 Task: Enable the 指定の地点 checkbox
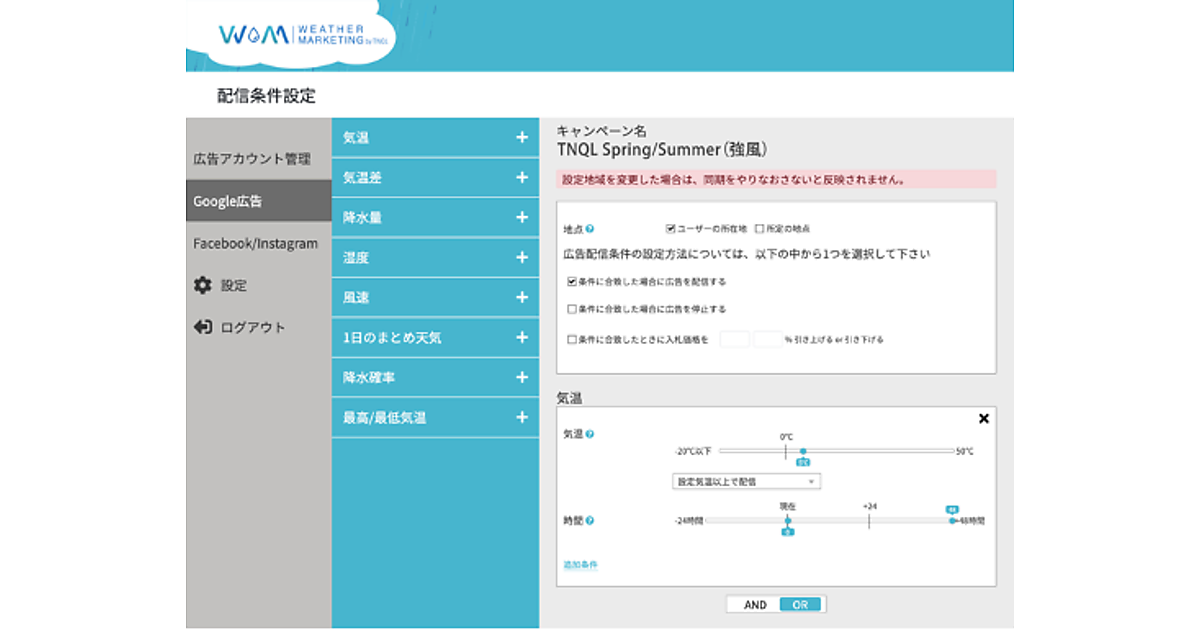click(x=759, y=229)
